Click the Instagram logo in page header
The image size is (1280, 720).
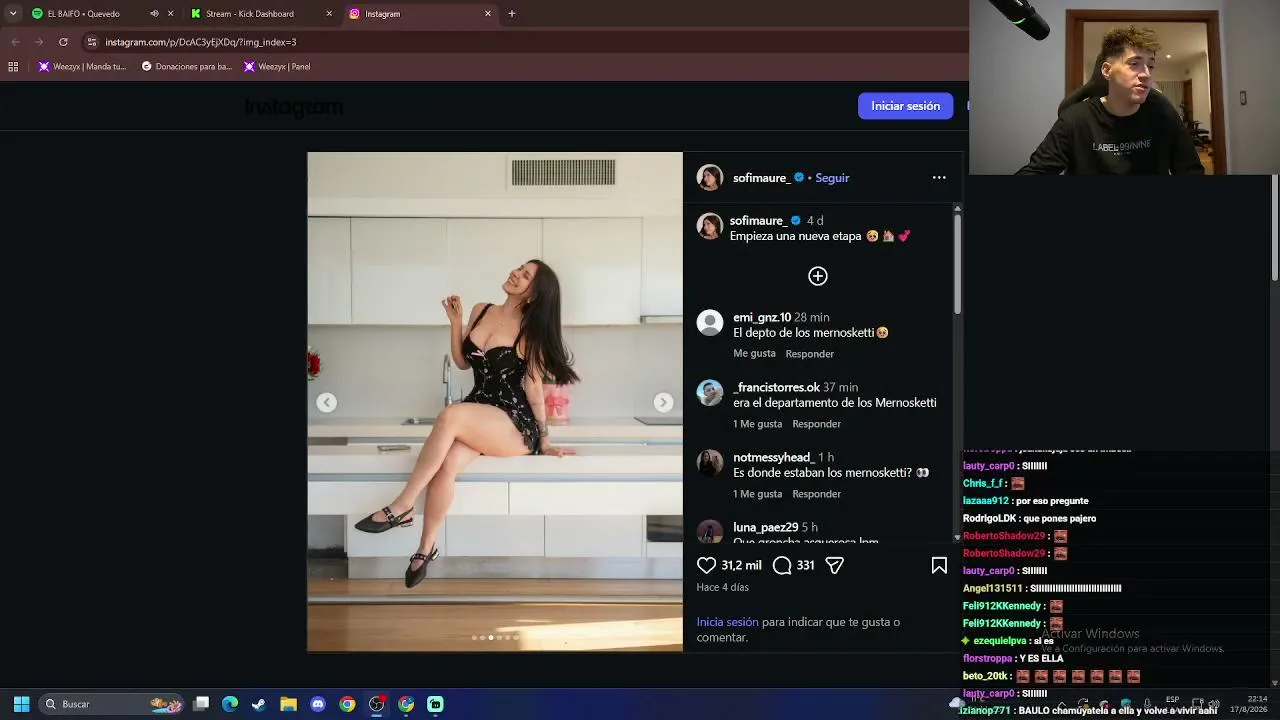click(x=294, y=107)
